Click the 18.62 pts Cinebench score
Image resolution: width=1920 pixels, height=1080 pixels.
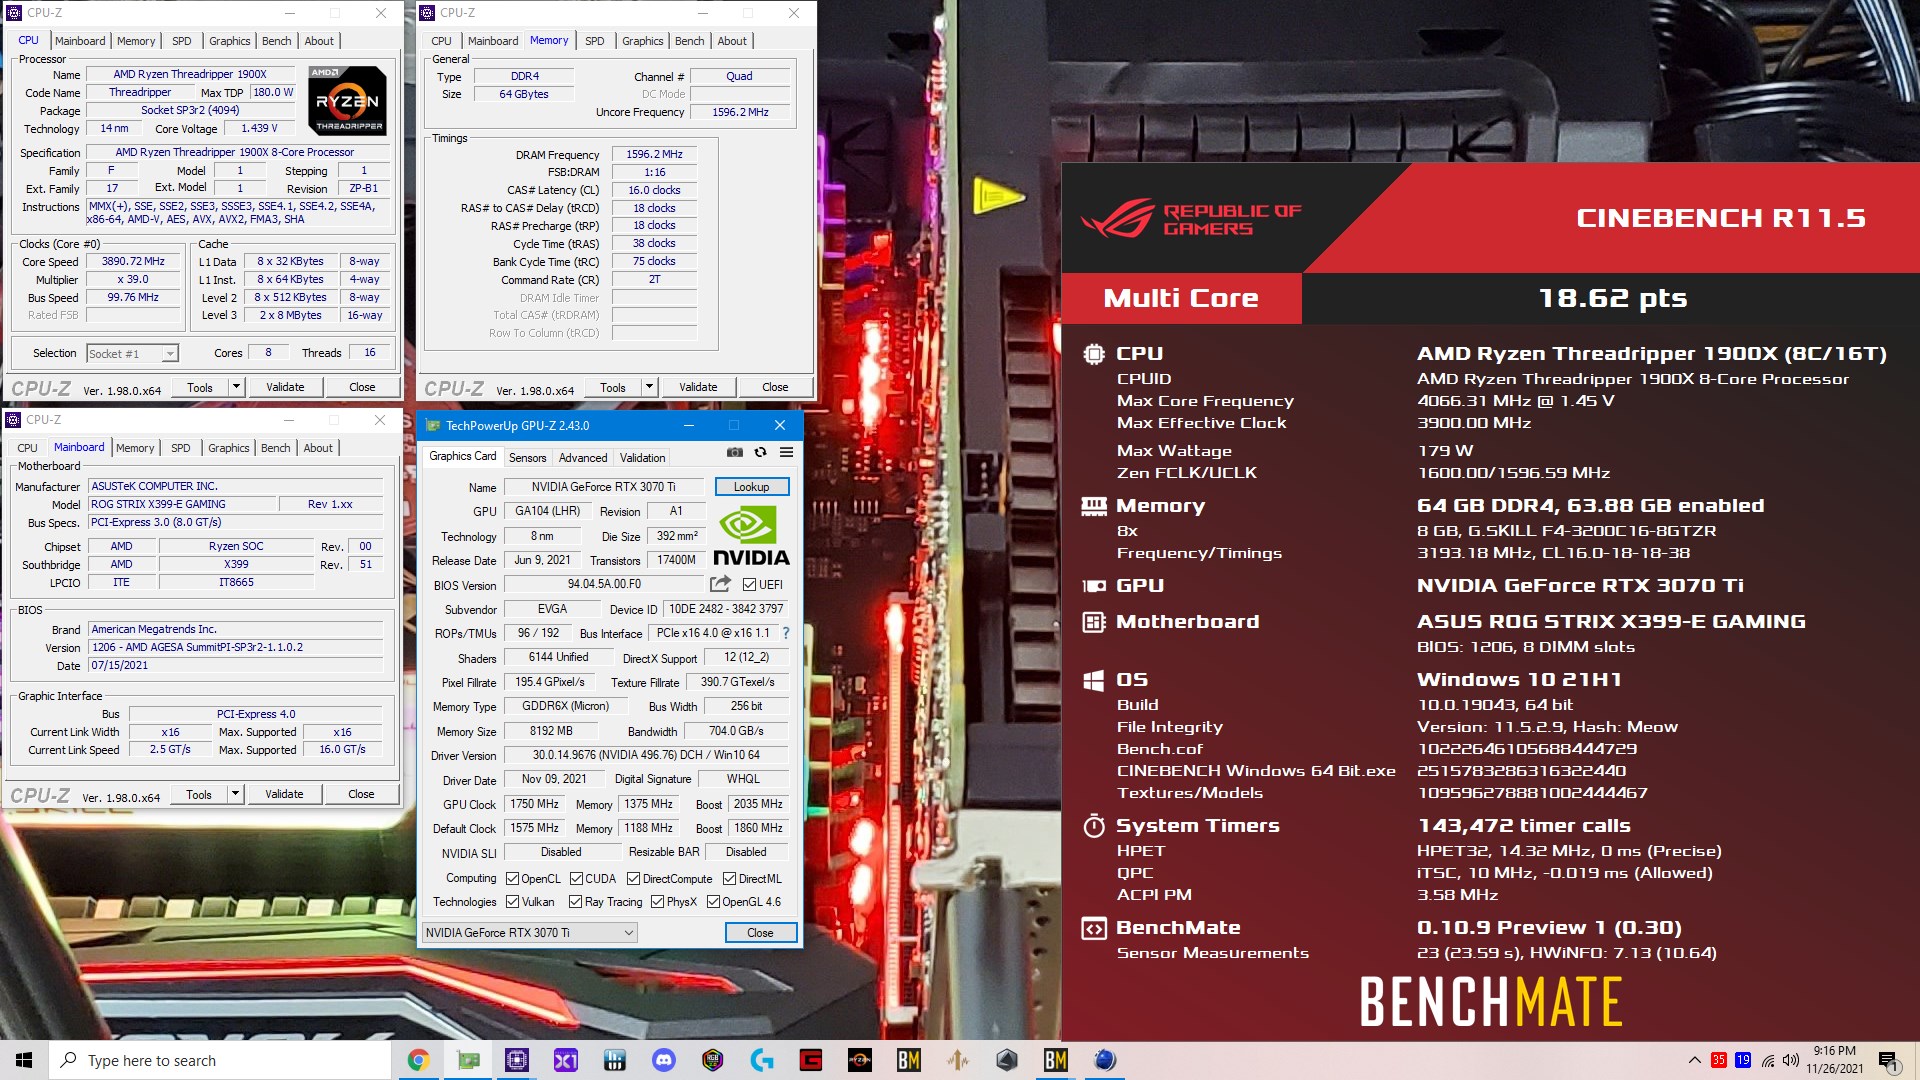[x=1612, y=298]
